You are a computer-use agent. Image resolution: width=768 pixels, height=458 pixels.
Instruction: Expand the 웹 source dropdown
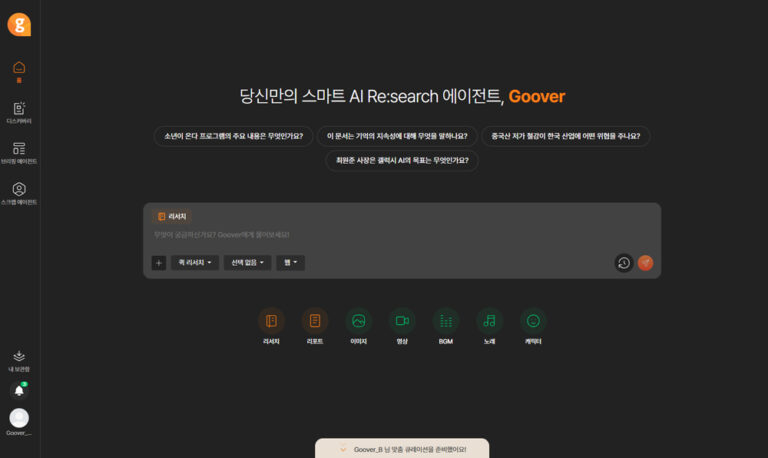click(x=290, y=263)
